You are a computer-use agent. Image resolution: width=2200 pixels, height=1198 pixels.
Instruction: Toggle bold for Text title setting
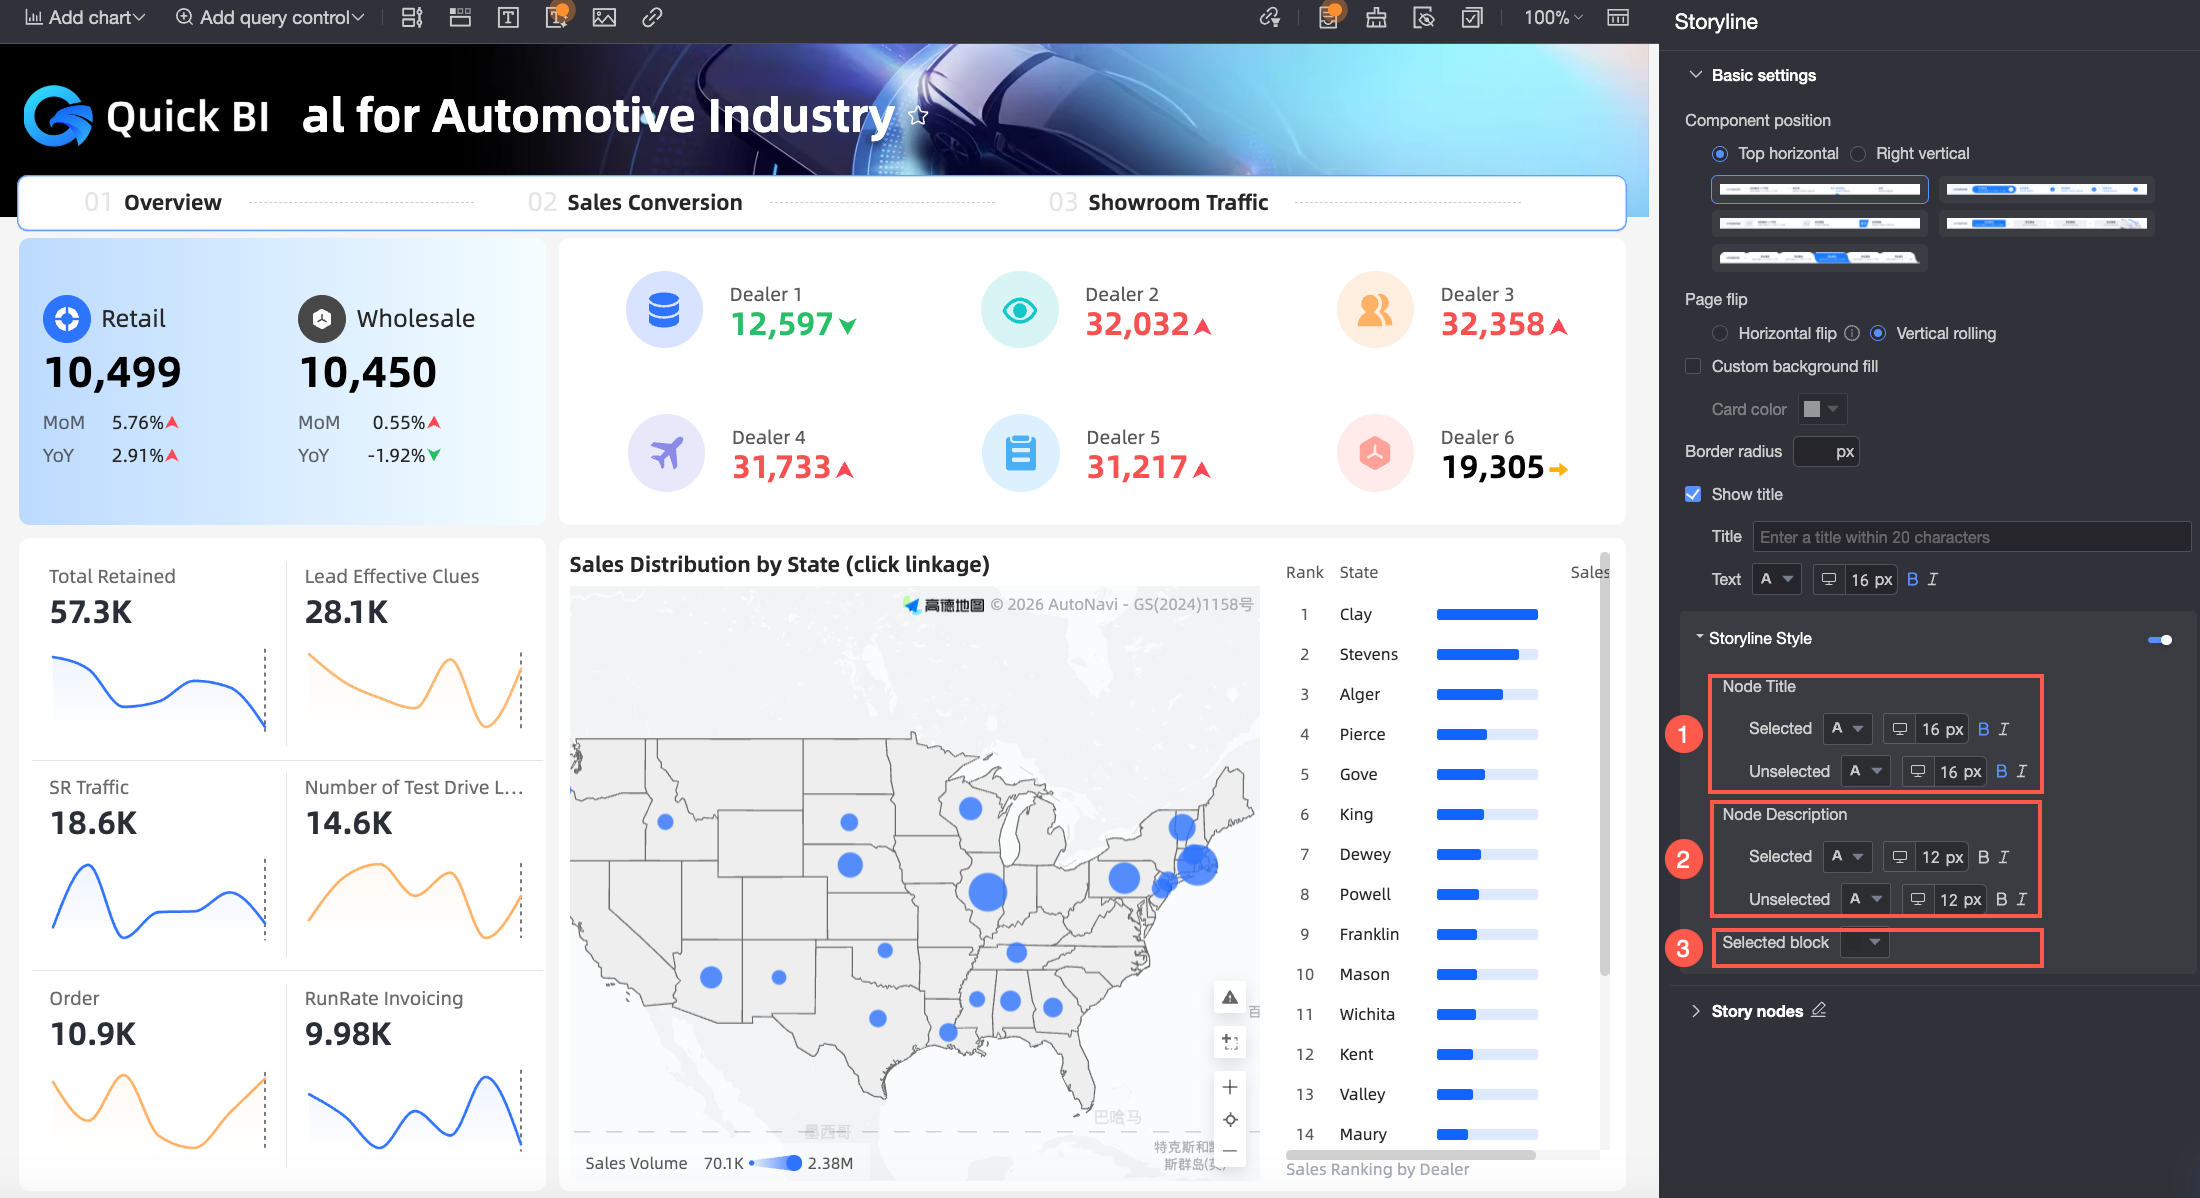tap(1912, 579)
